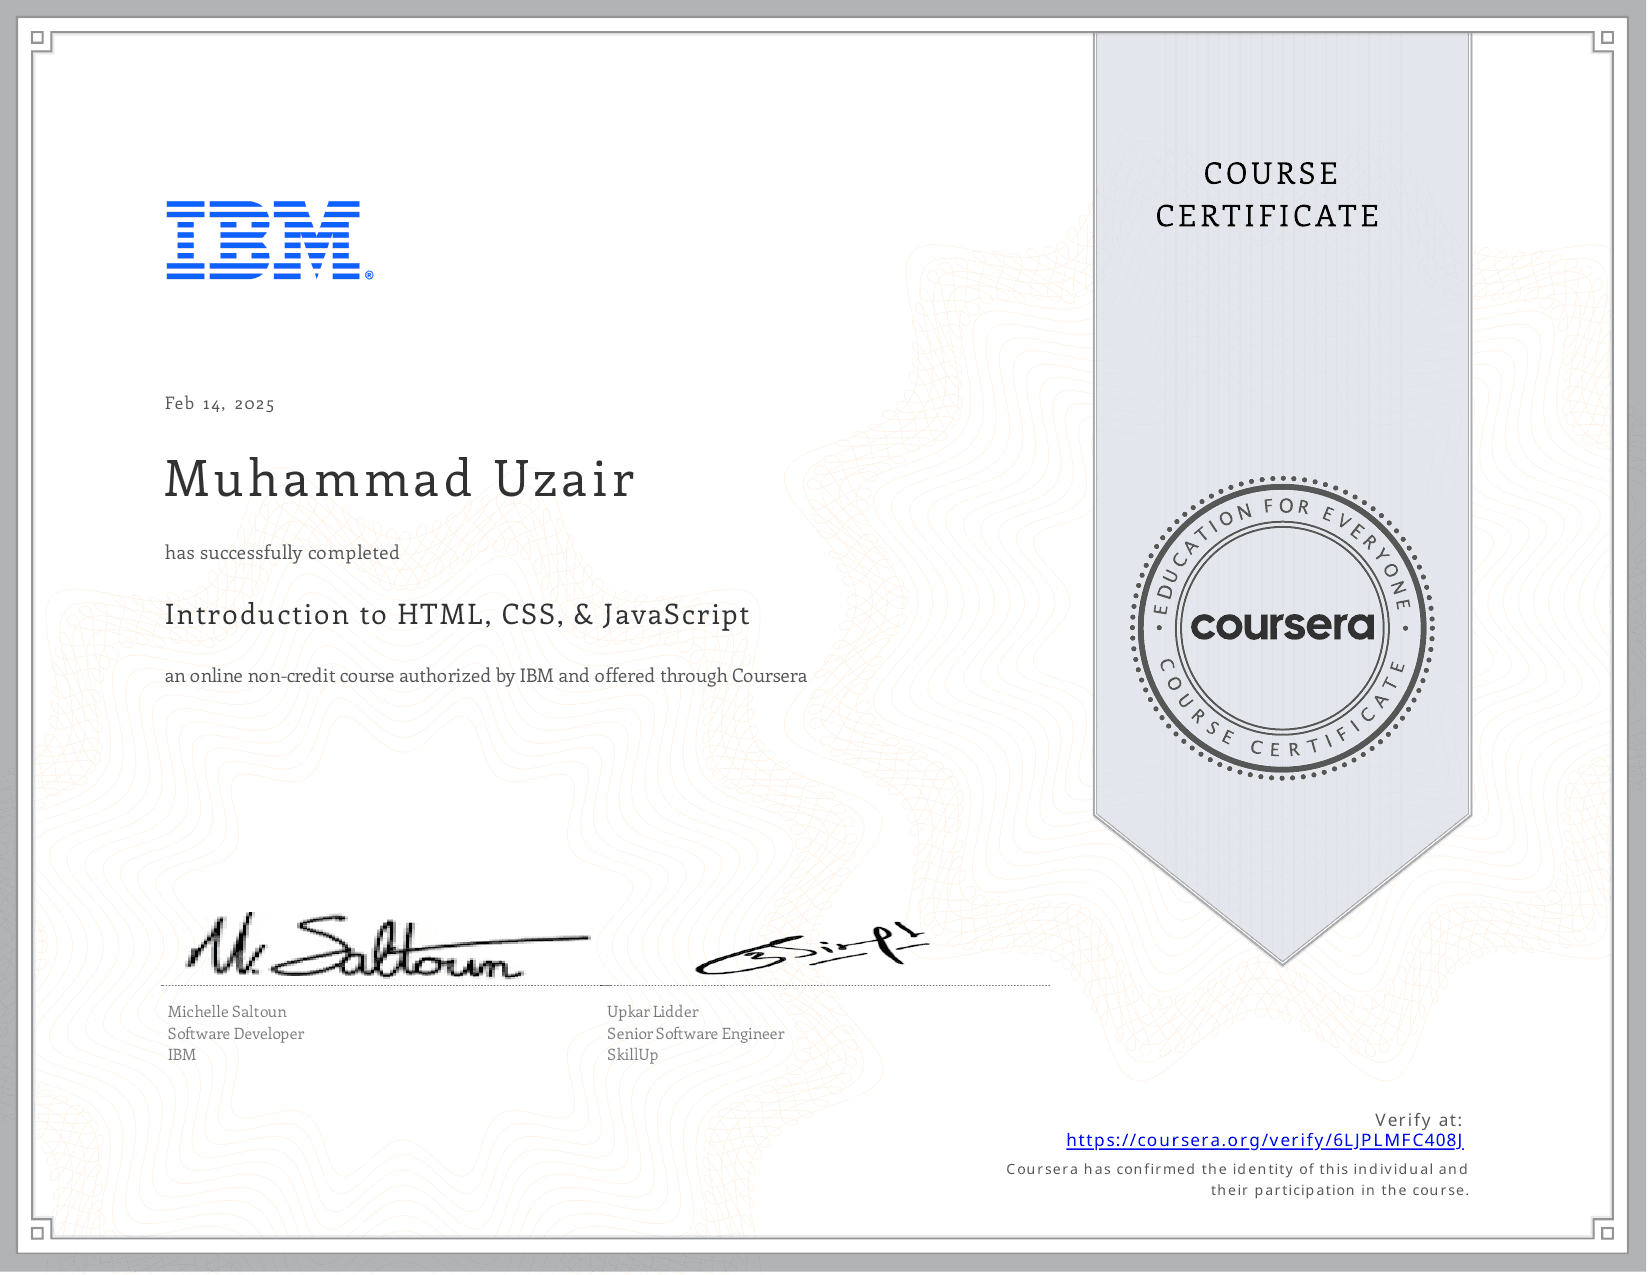This screenshot has width=1650, height=1275.
Task: Select the name Muhammad Uzair
Action: [400, 479]
